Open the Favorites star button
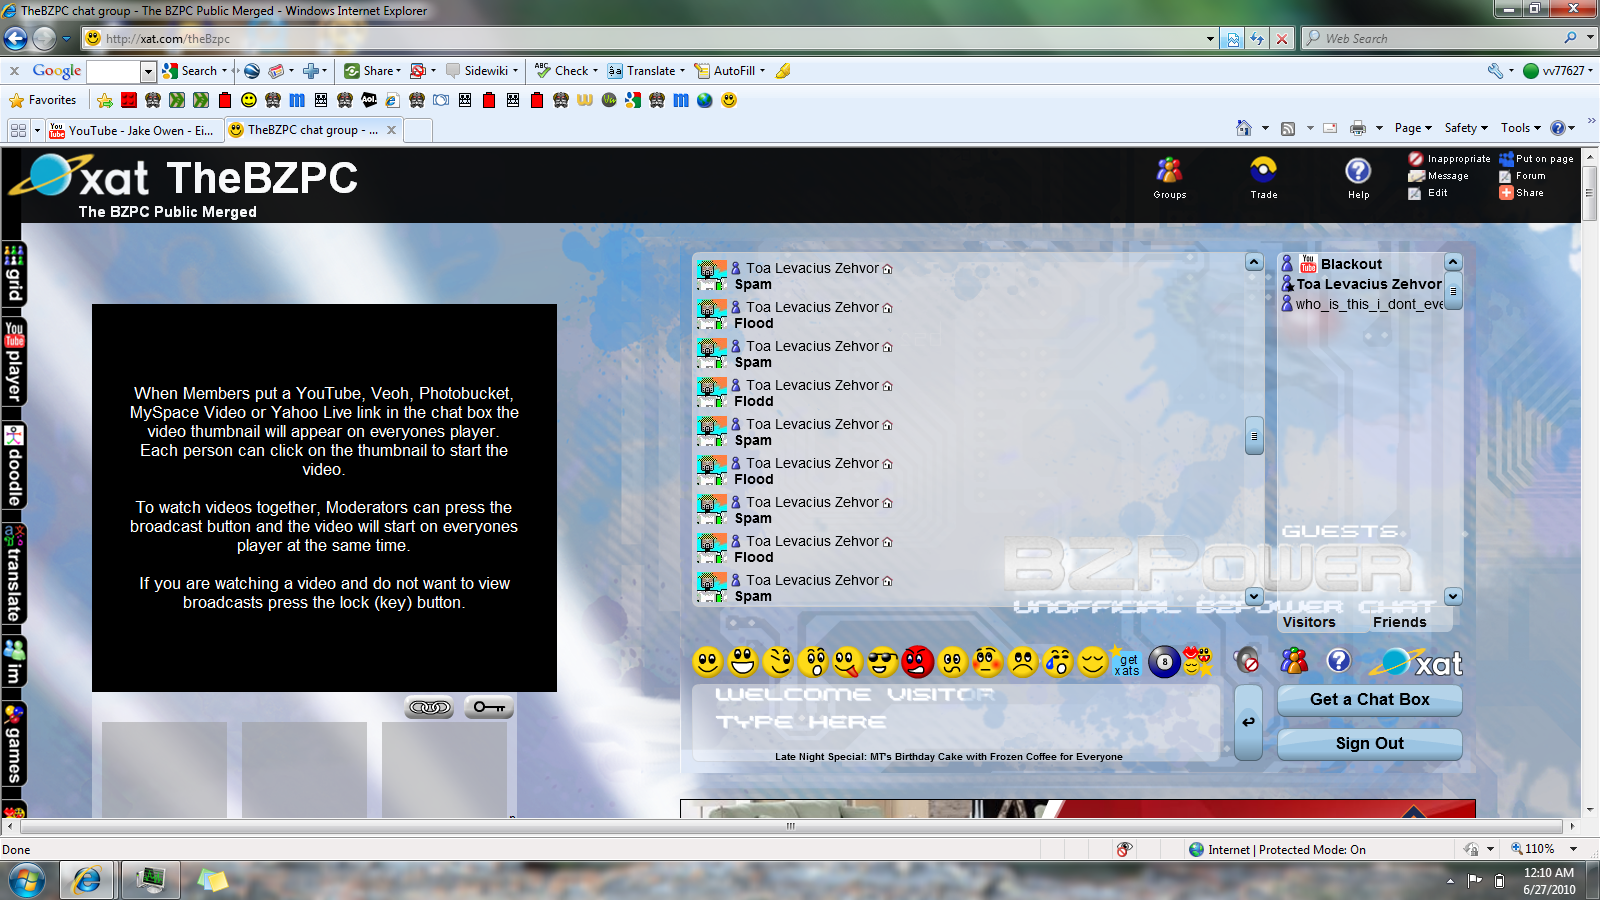This screenshot has height=900, width=1600. pos(43,100)
